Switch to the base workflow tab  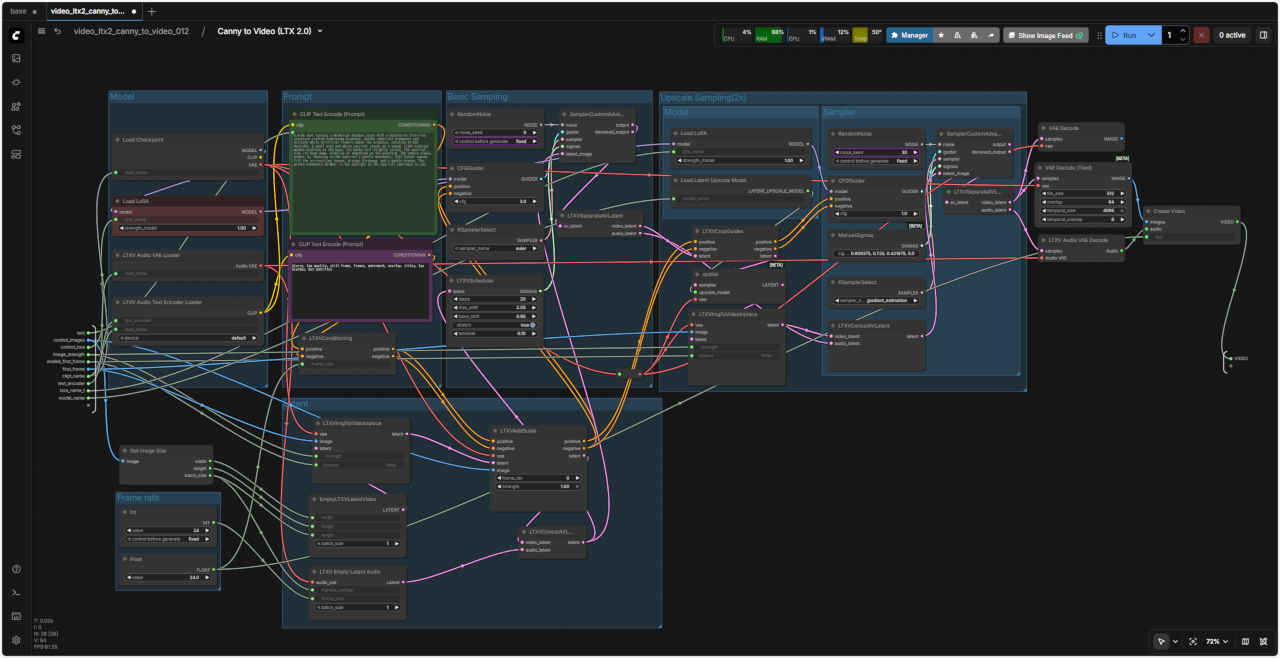18,11
